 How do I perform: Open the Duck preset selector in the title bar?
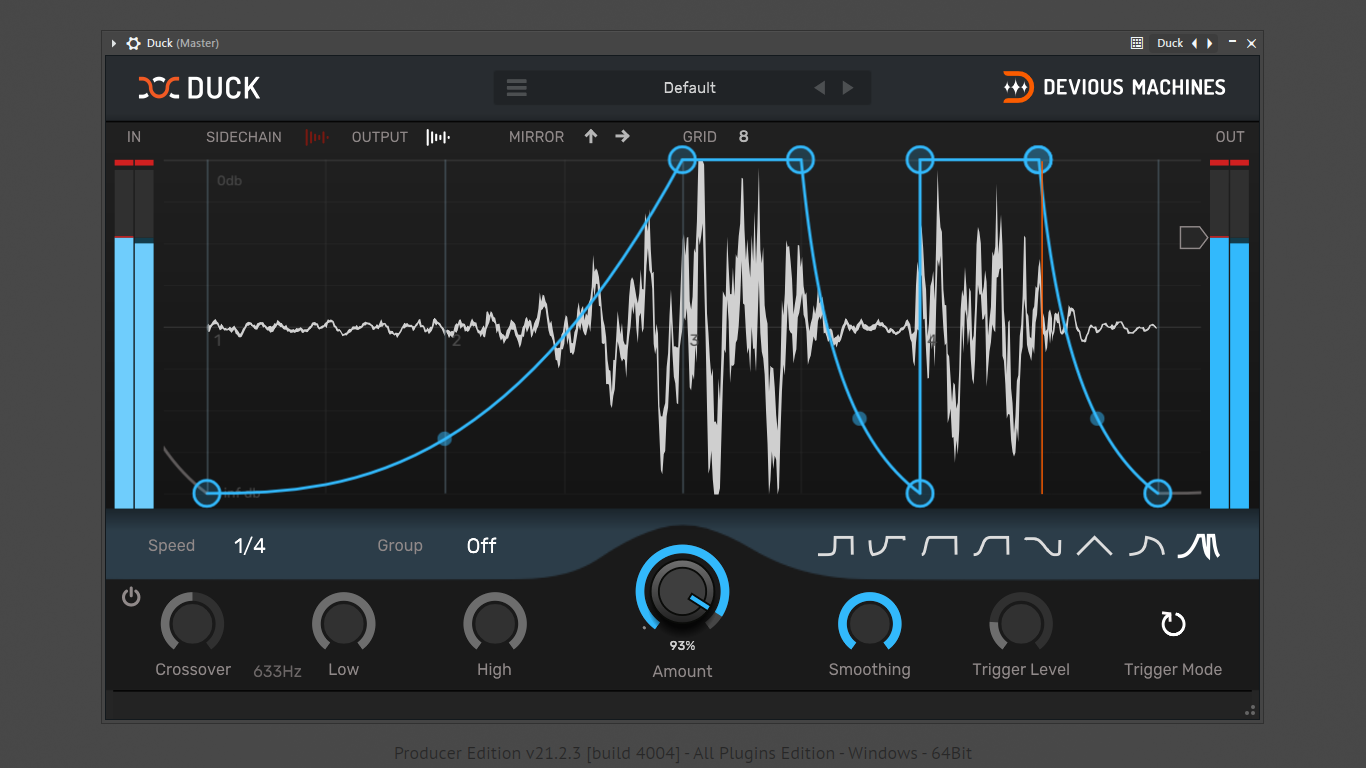pyautogui.click(x=1170, y=43)
